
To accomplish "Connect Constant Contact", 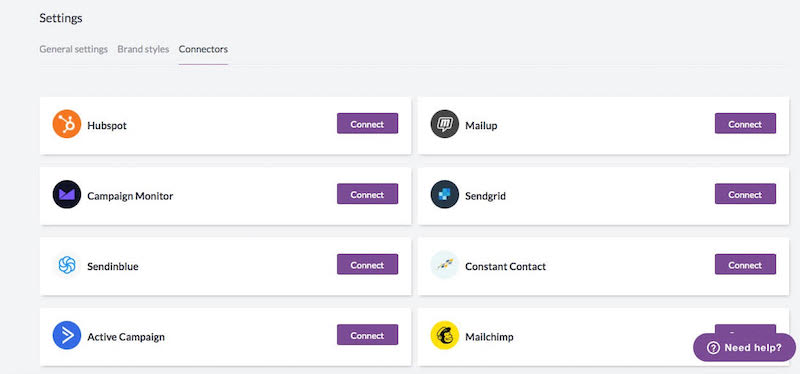I will pyautogui.click(x=745, y=264).
